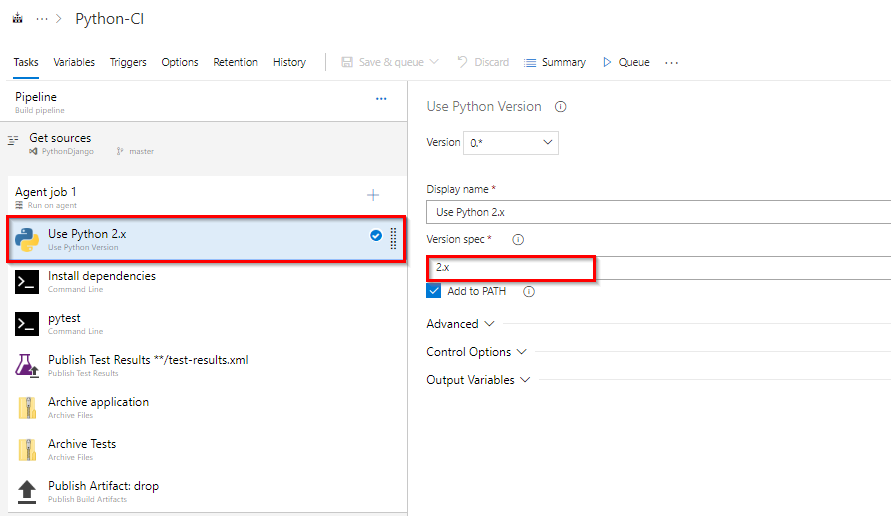Click the breadcrumb chevron separator
Viewport: 891px width, 516px height.
click(x=59, y=19)
